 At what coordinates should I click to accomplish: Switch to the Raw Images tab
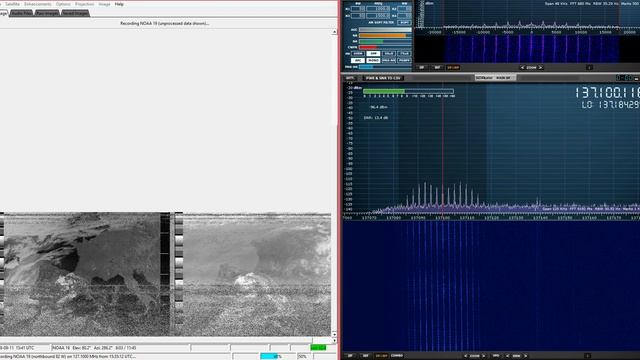click(47, 13)
